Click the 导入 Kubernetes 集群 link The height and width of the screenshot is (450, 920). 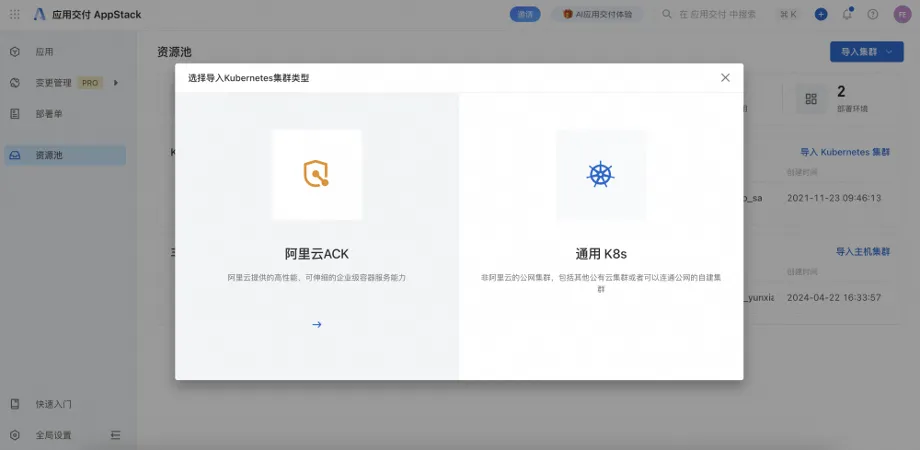(x=845, y=152)
